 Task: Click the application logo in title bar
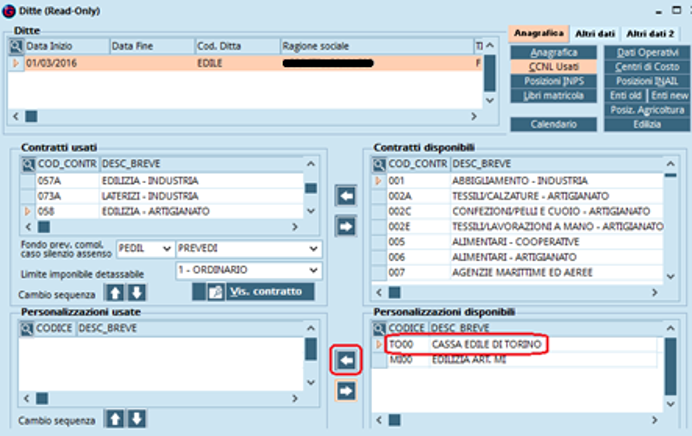pyautogui.click(x=9, y=11)
